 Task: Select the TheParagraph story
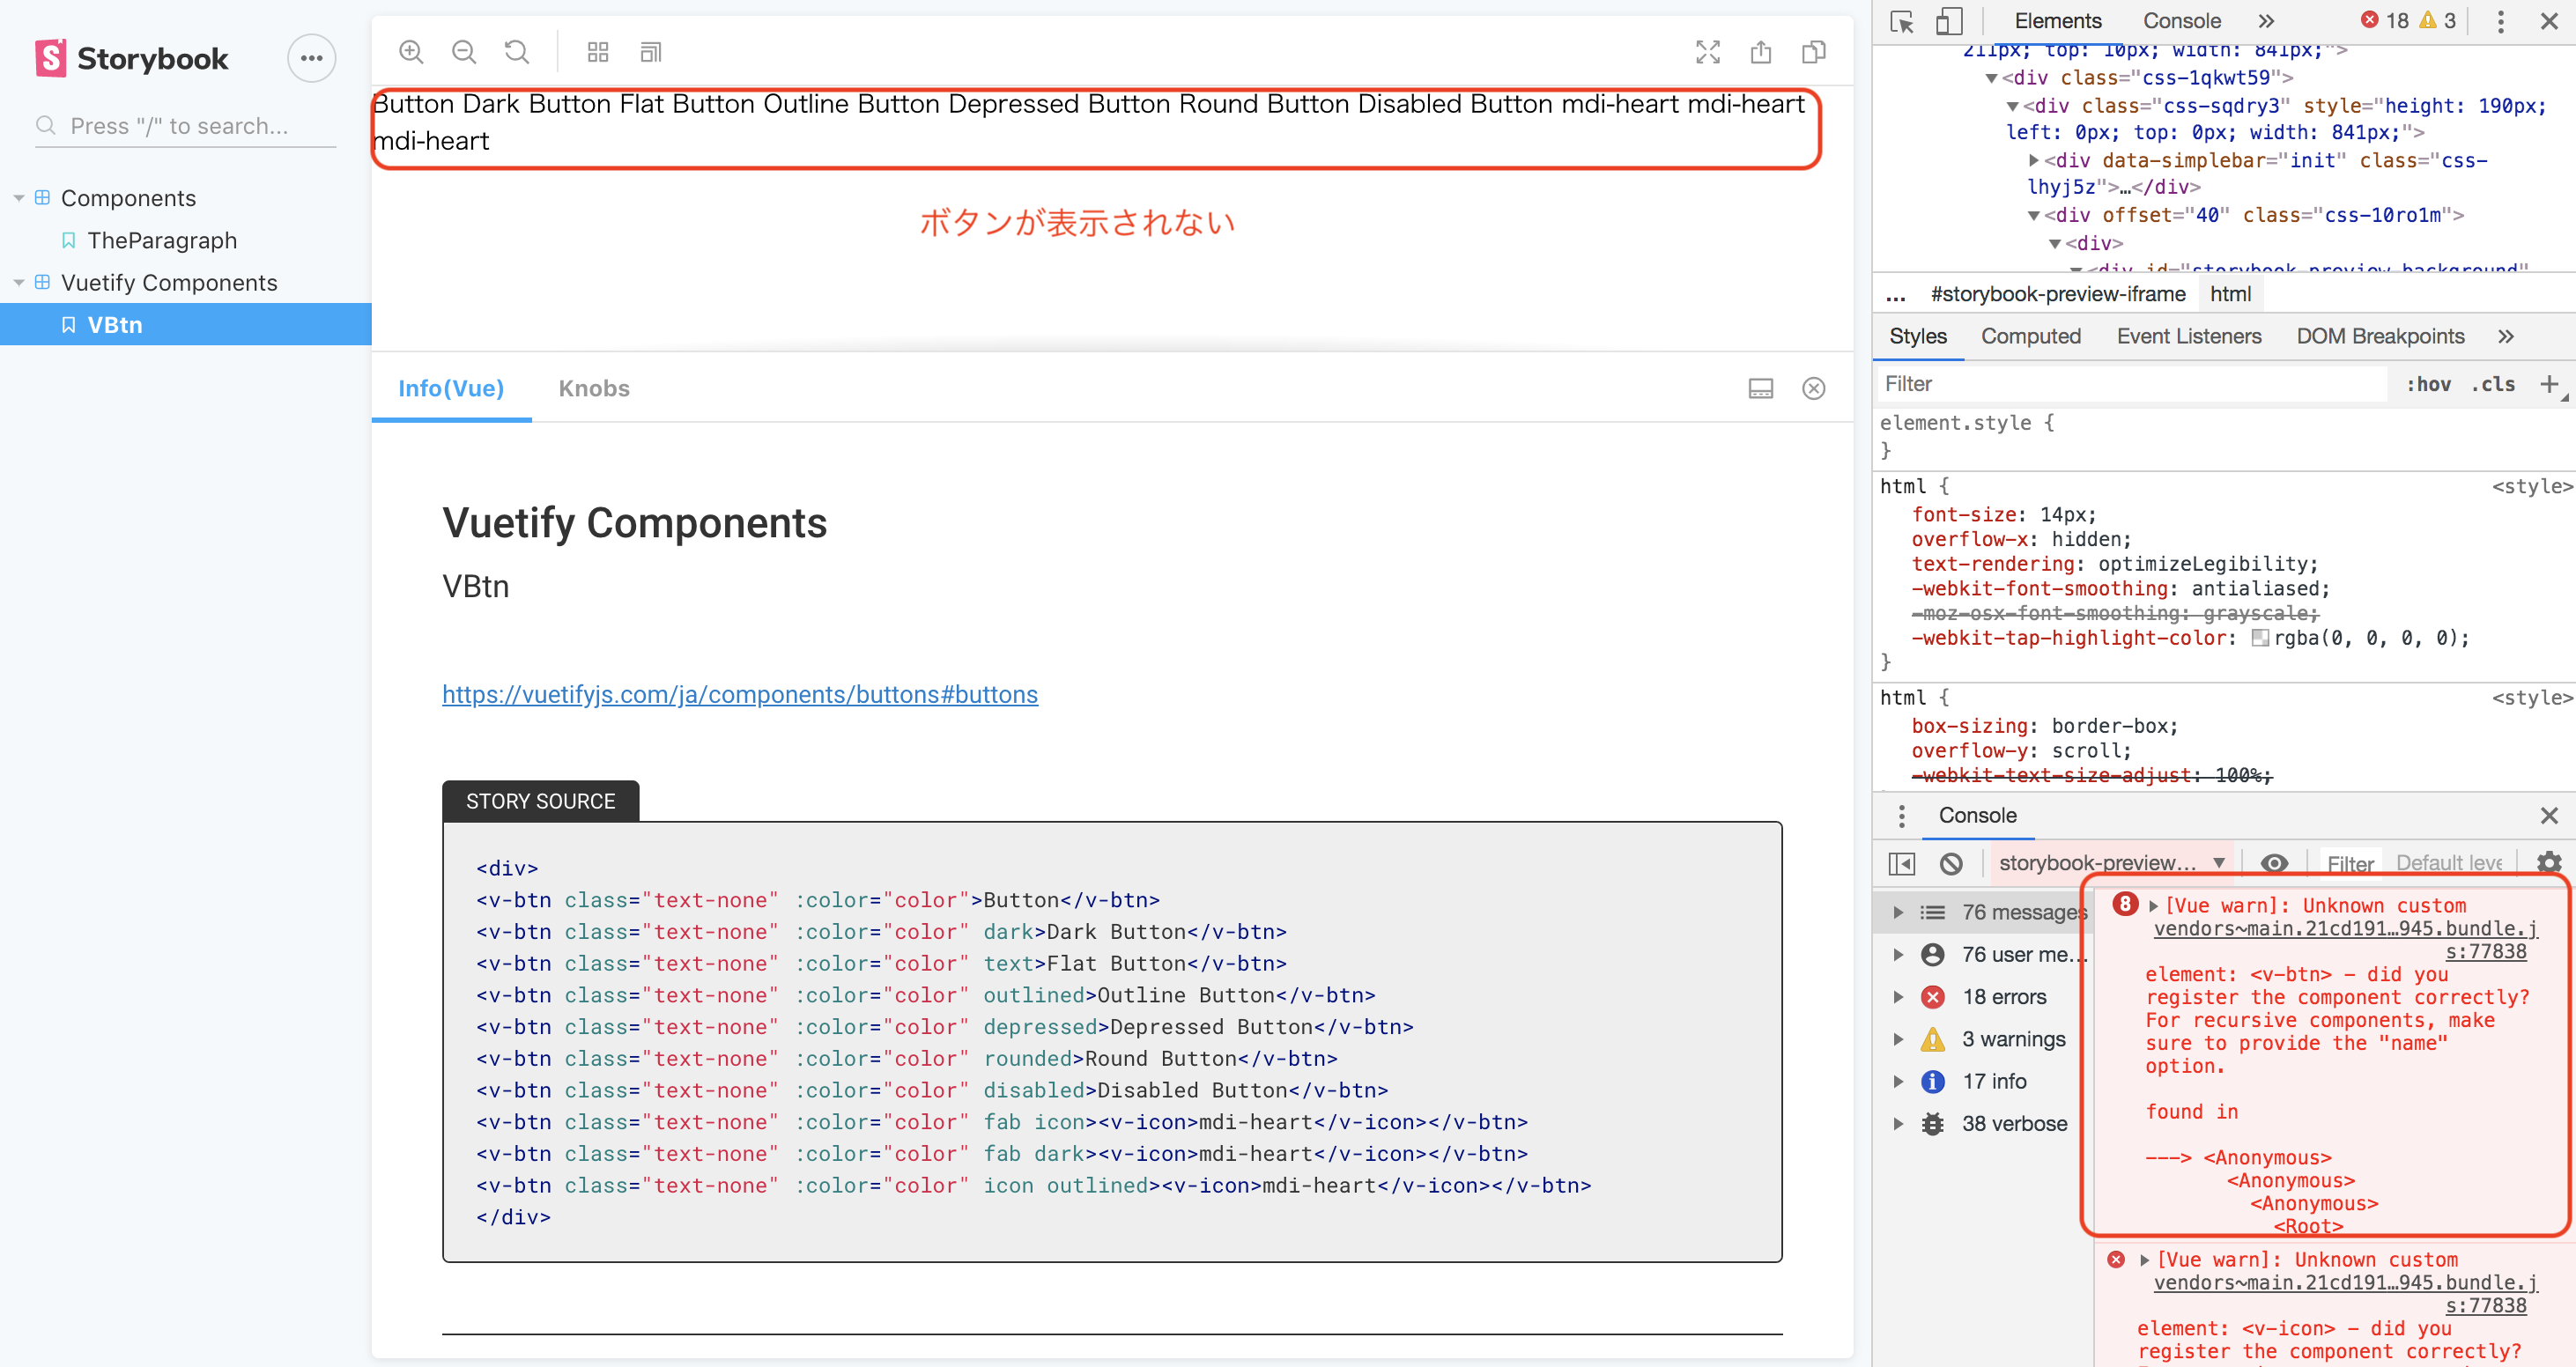click(x=162, y=241)
